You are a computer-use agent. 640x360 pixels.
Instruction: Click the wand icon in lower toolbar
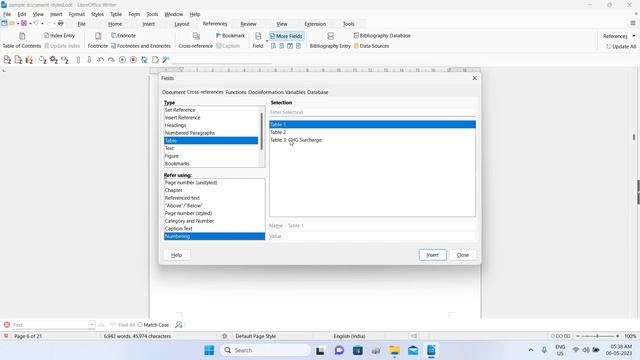coord(166,60)
